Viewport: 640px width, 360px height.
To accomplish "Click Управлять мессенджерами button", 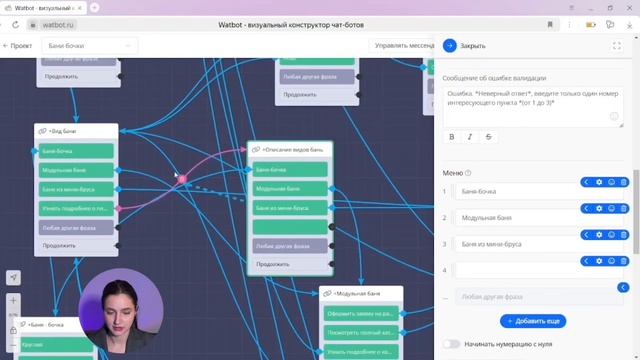I will (402, 46).
